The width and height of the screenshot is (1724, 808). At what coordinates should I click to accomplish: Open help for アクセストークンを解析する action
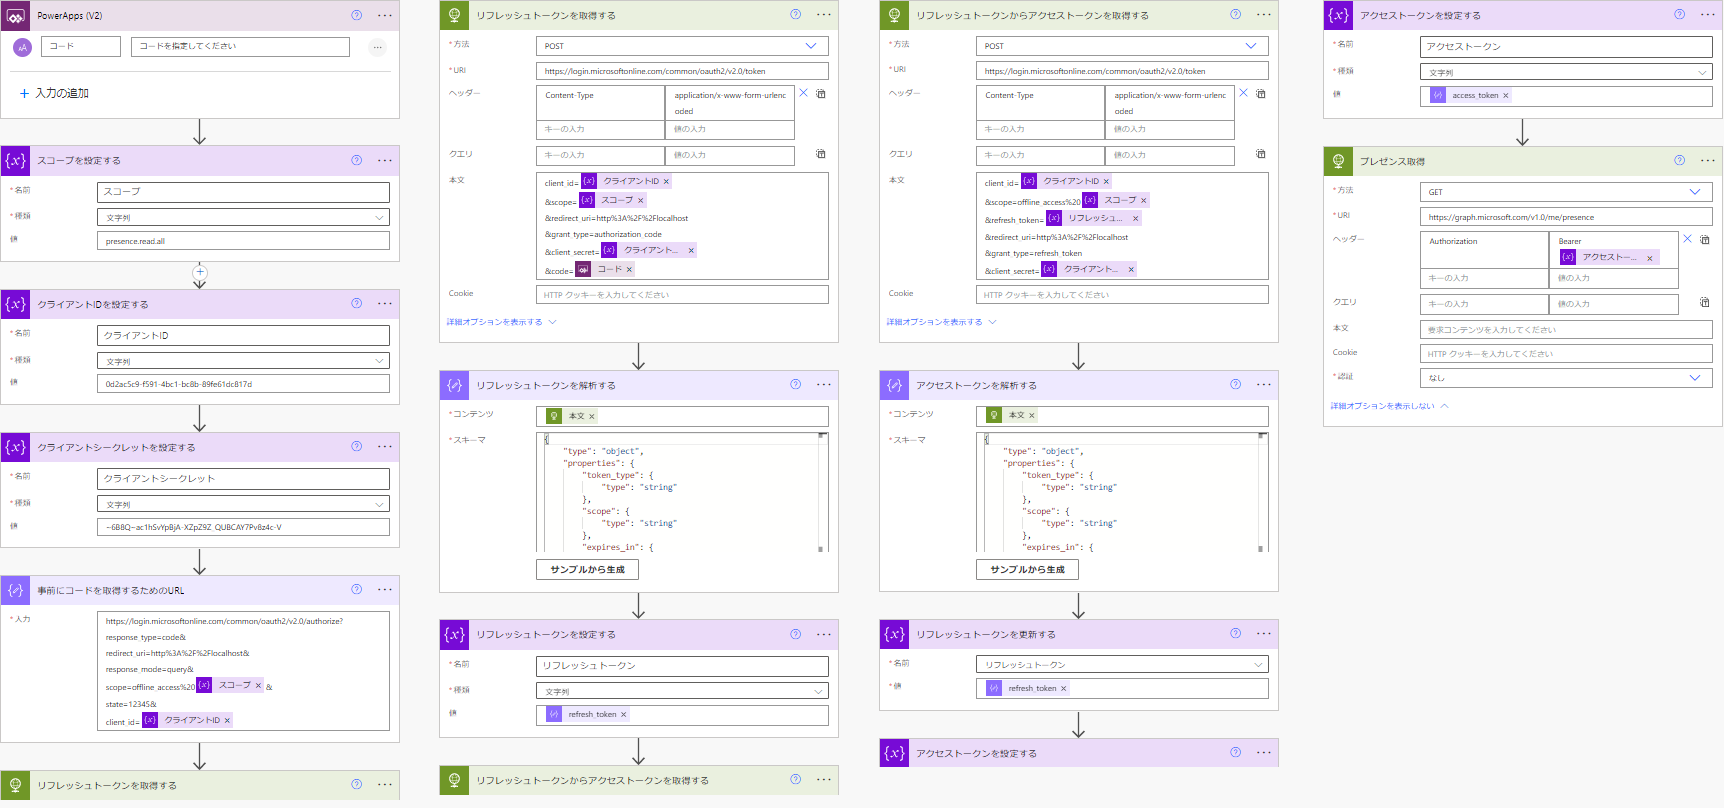(1236, 384)
